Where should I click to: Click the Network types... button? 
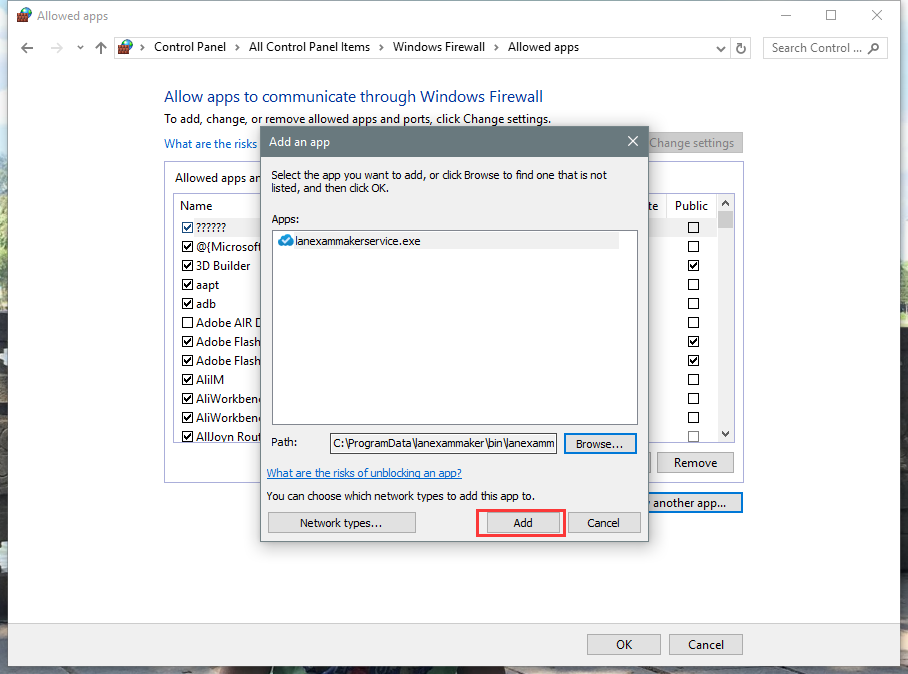pos(341,523)
